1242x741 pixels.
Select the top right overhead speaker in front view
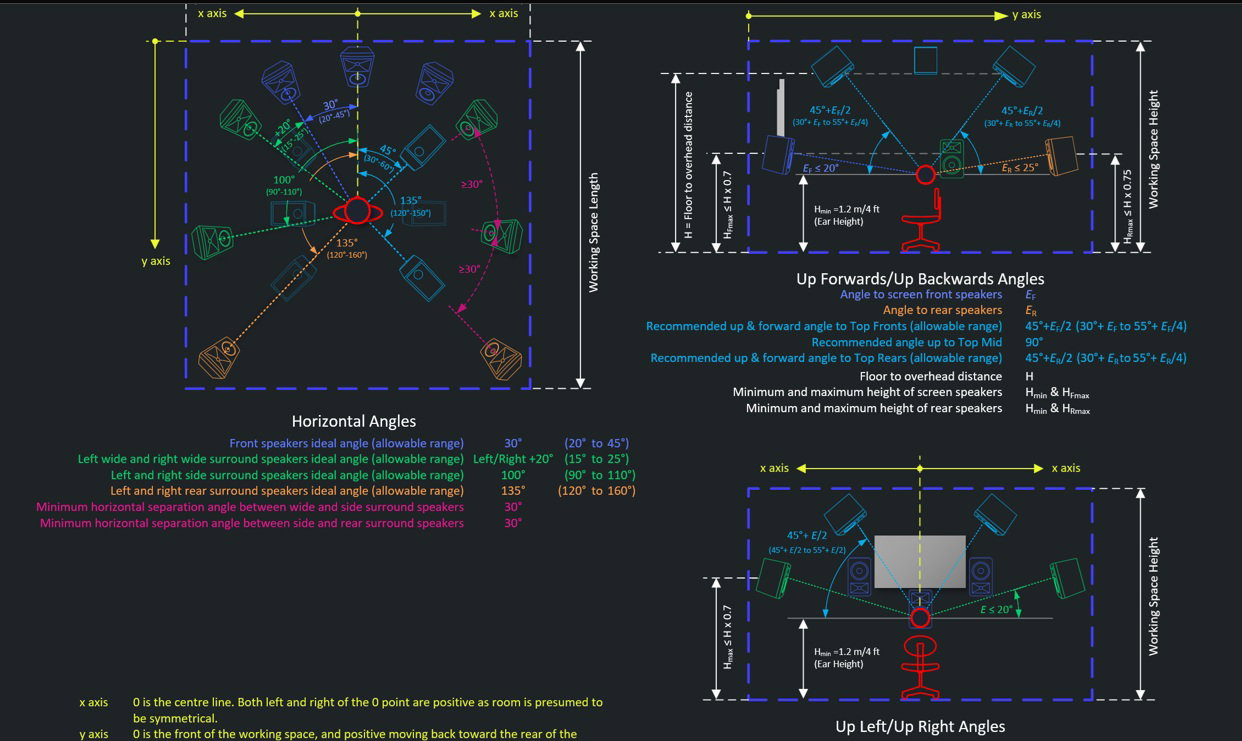pos(995,515)
